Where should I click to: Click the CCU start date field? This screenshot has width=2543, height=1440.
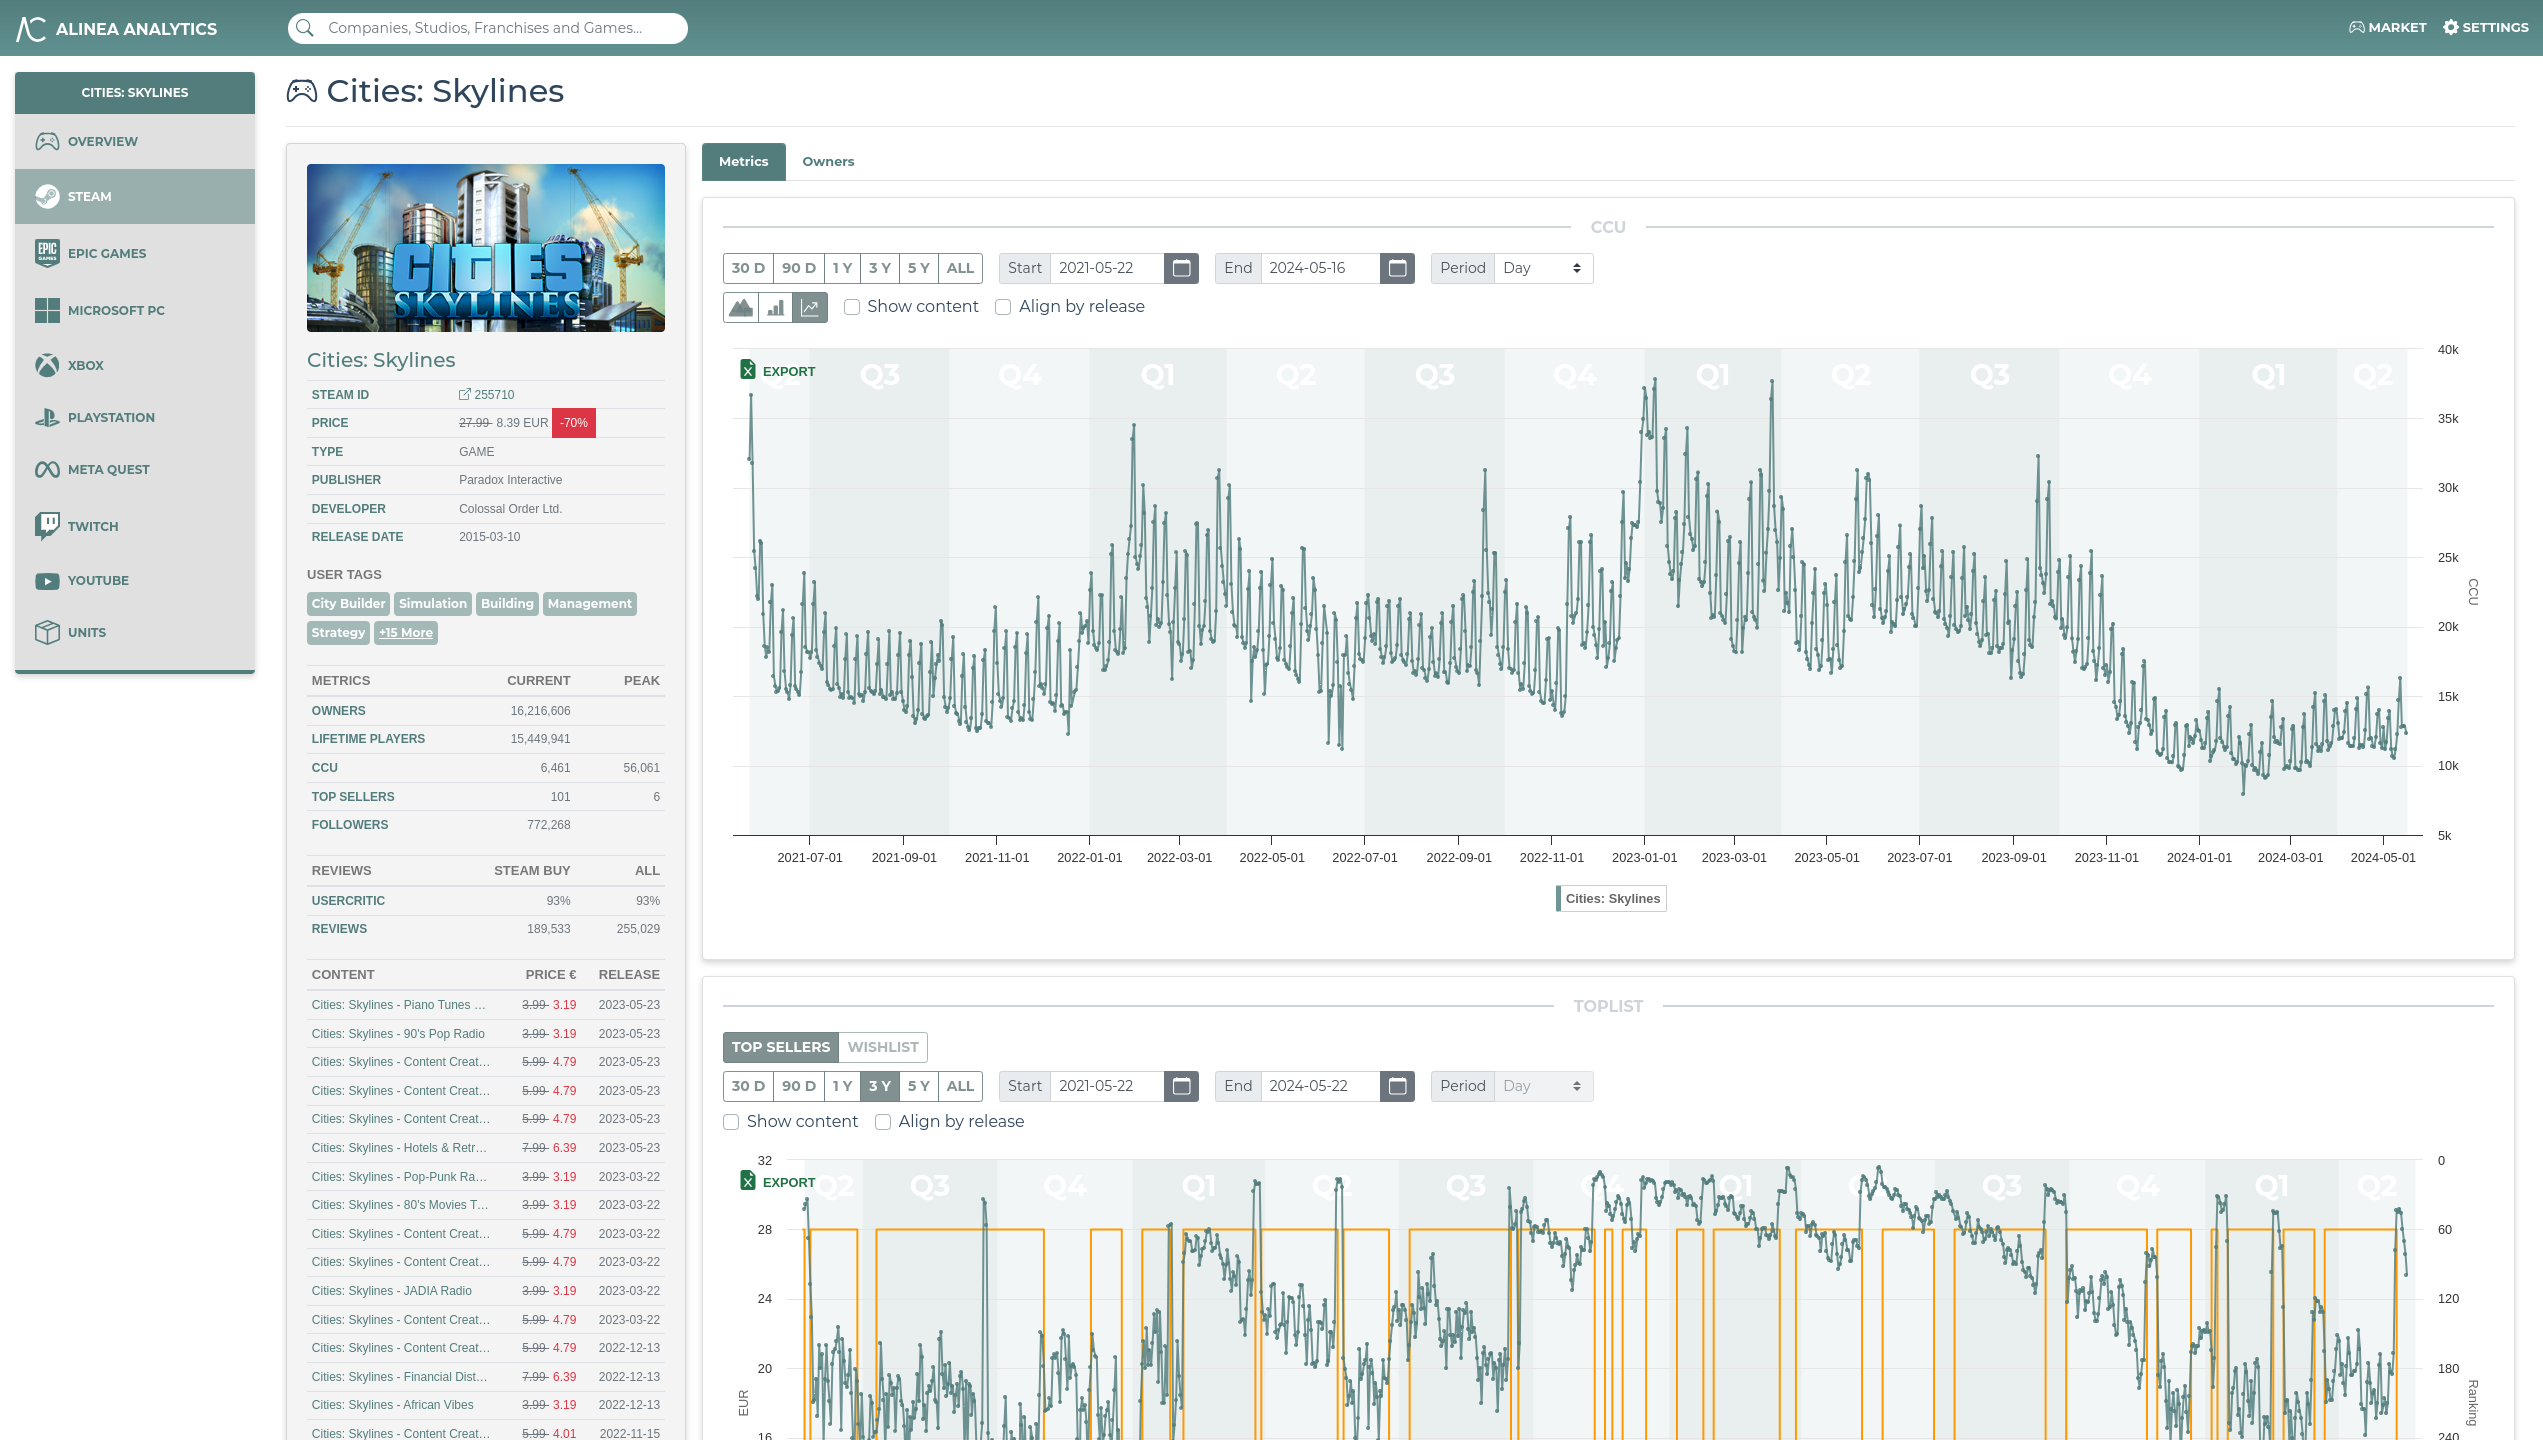1107,268
